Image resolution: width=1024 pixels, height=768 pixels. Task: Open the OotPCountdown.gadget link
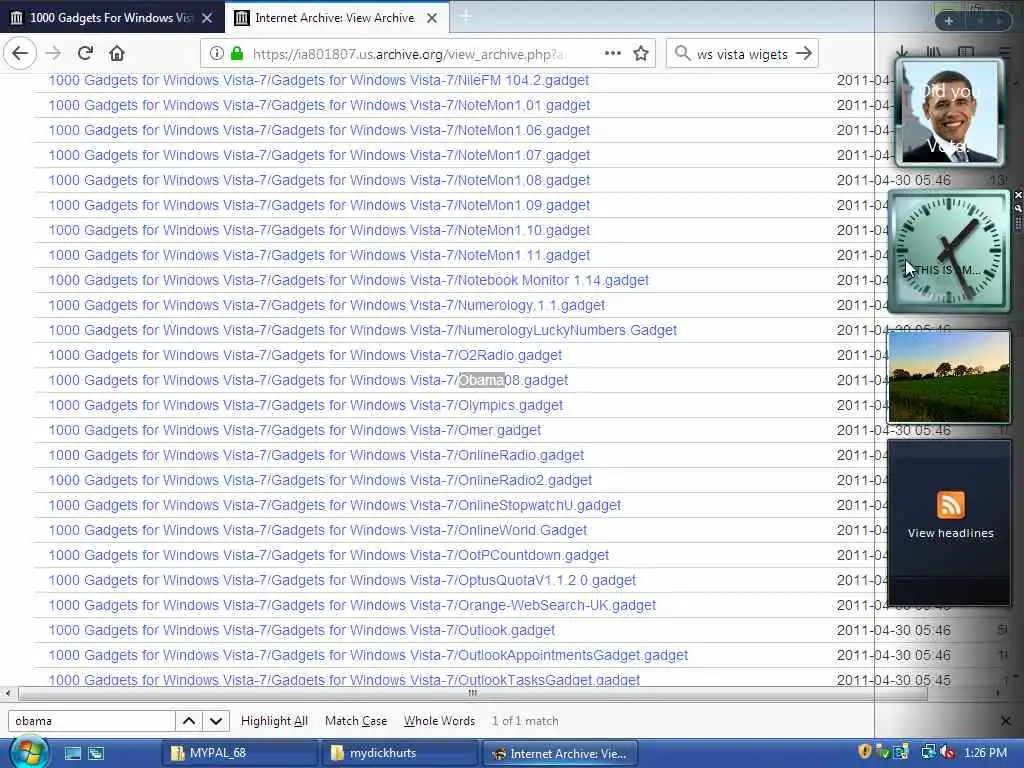328,555
